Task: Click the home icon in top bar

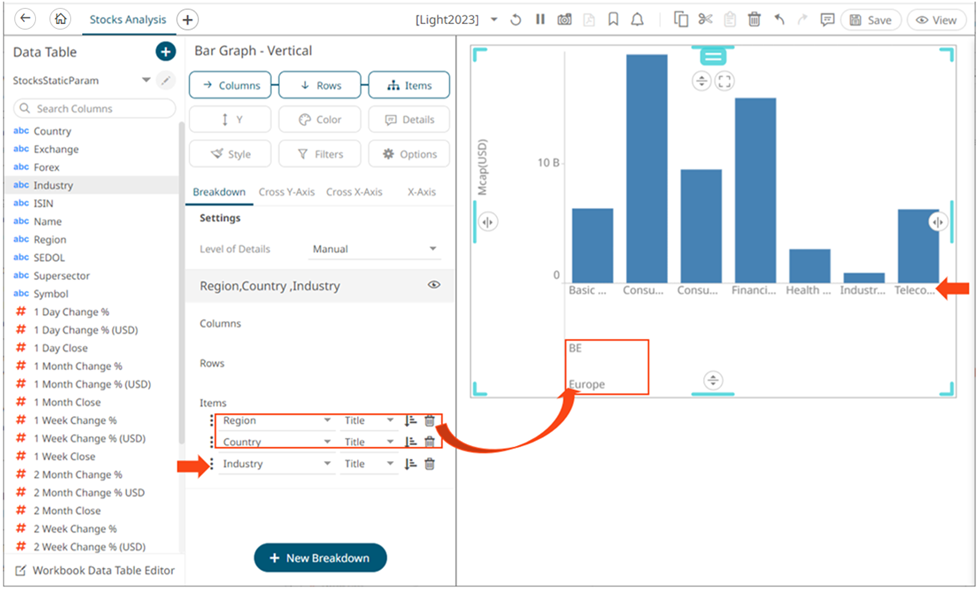Action: point(60,19)
